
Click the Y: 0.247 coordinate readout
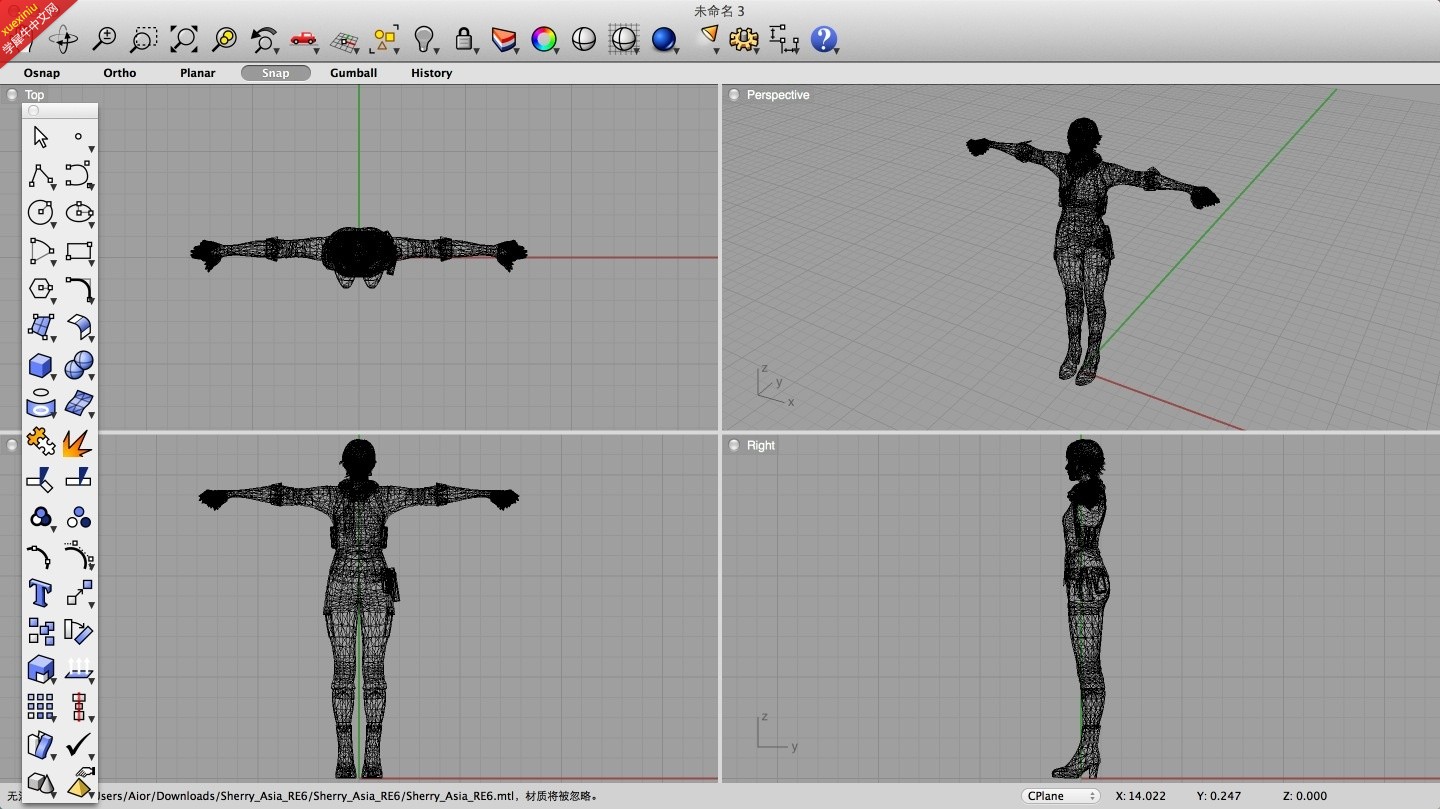(x=1219, y=796)
